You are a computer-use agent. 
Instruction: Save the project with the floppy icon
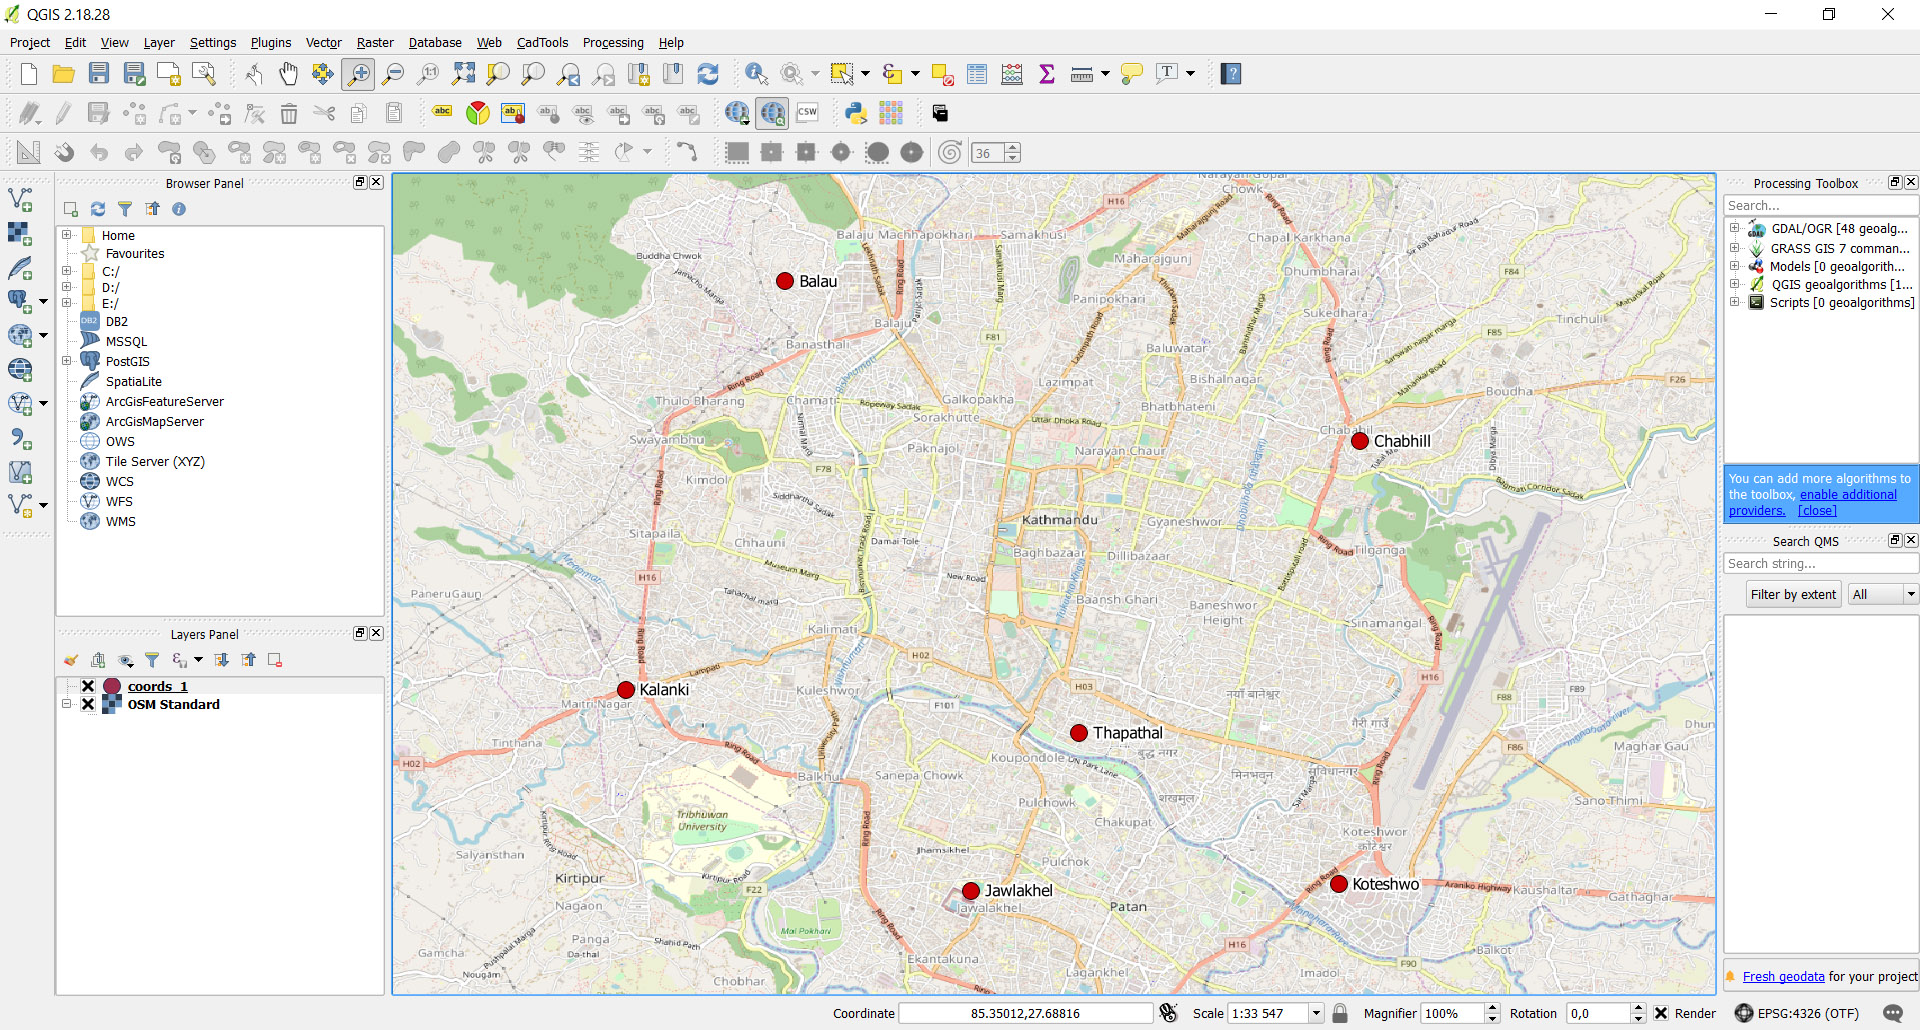pyautogui.click(x=99, y=74)
